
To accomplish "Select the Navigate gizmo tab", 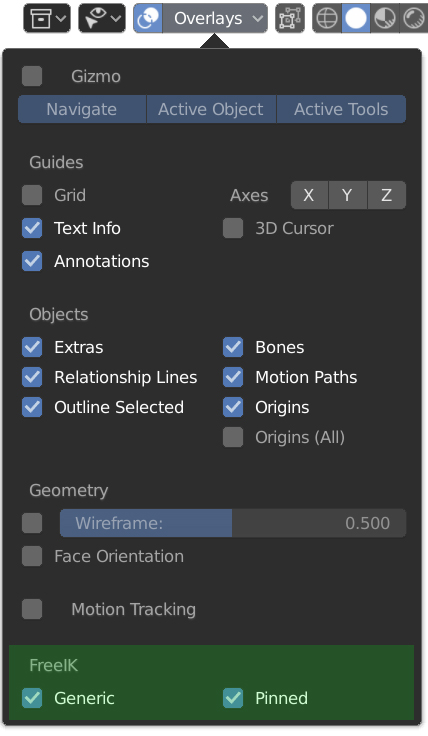I will 82,109.
